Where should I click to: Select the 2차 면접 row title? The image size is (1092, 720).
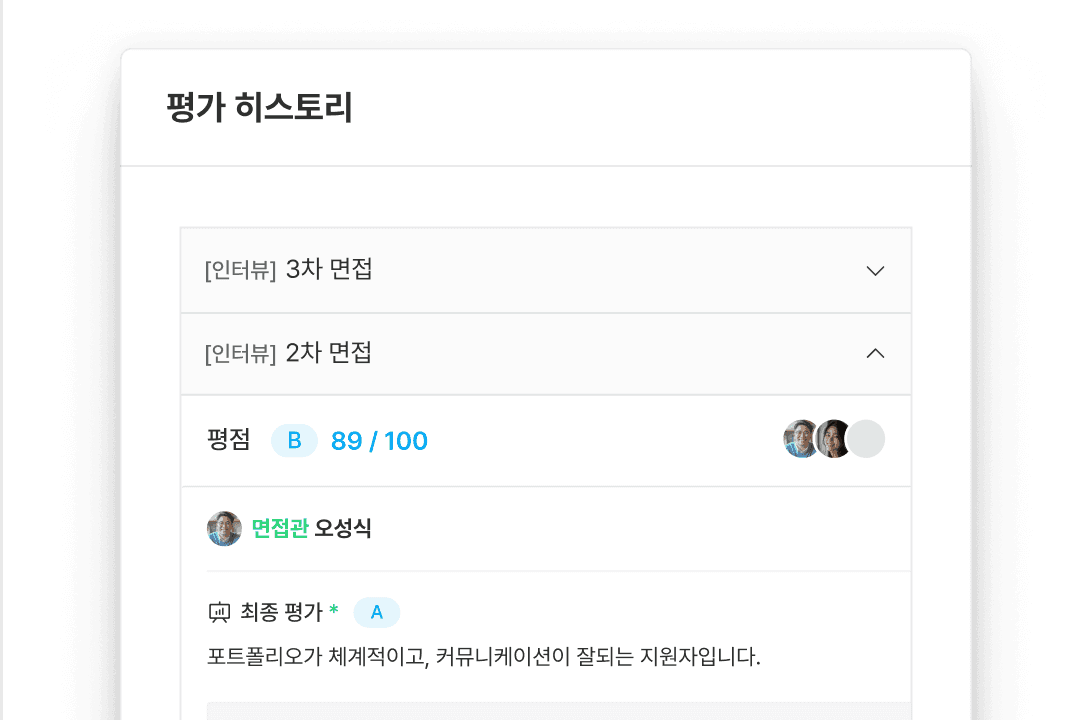pyautogui.click(x=329, y=352)
